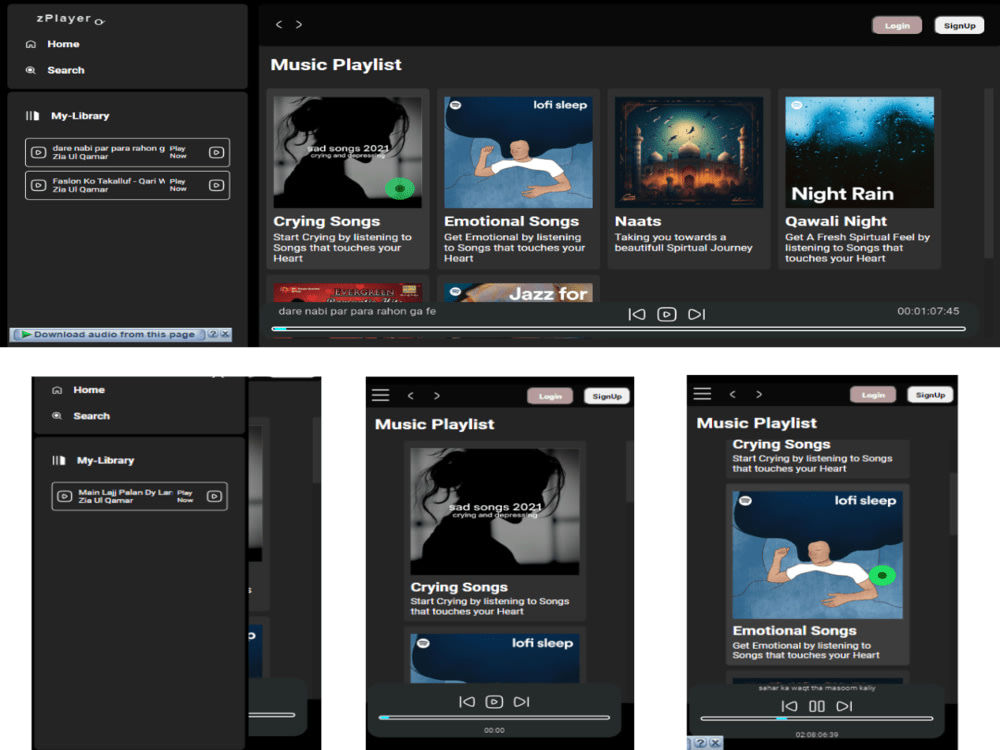Click previous track in mobile view with pause button

pos(790,706)
